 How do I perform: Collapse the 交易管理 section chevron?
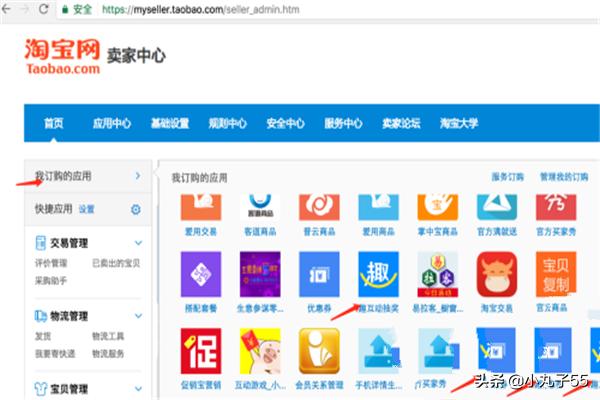138,243
